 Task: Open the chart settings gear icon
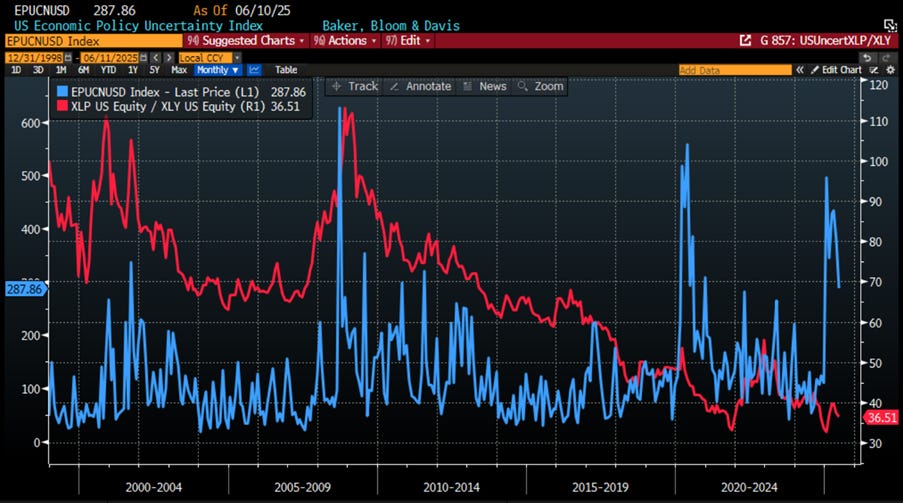(x=890, y=70)
